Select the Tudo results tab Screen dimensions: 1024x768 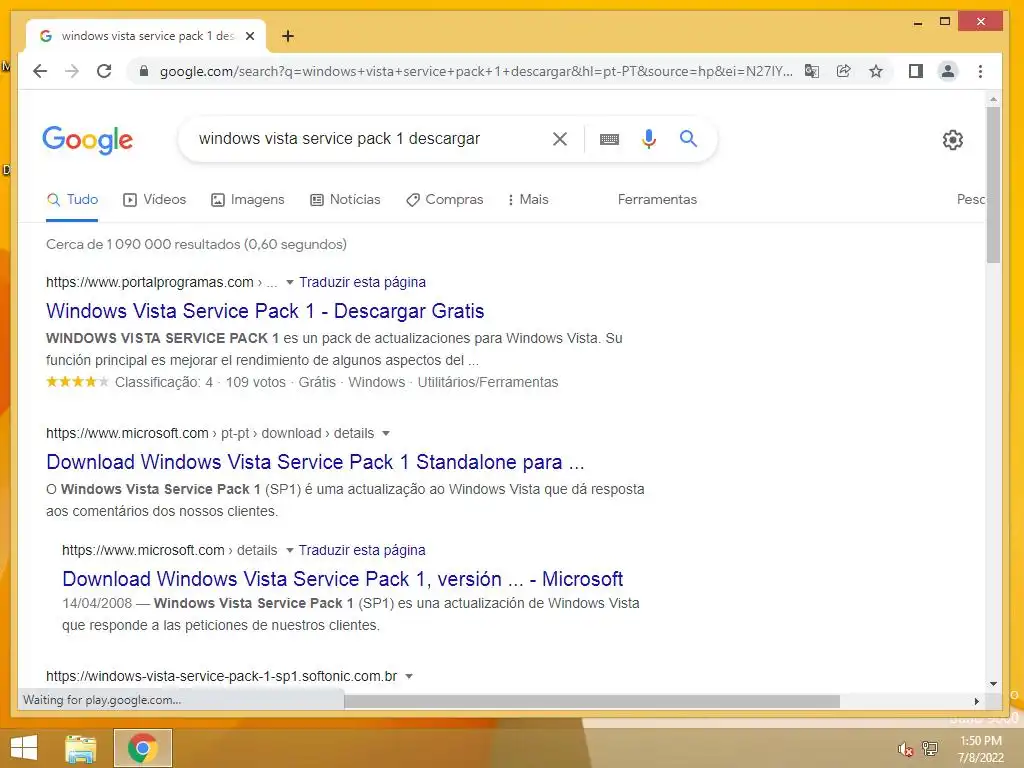pyautogui.click(x=72, y=199)
